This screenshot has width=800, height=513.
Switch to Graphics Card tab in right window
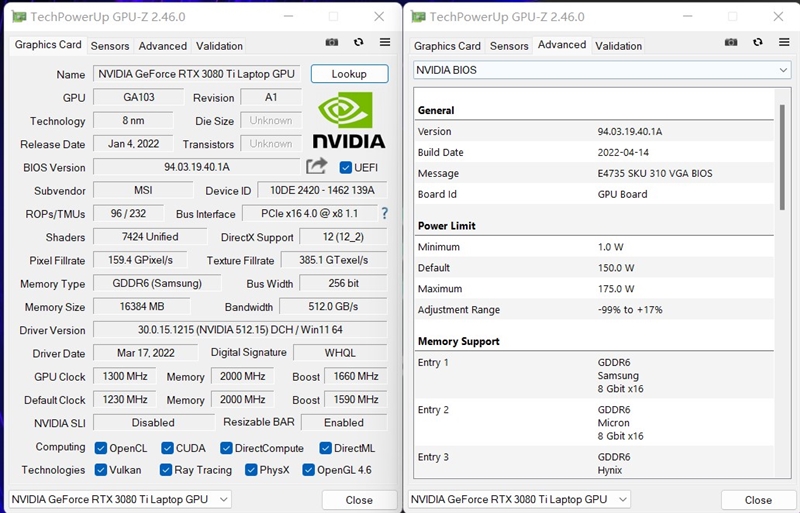447,46
